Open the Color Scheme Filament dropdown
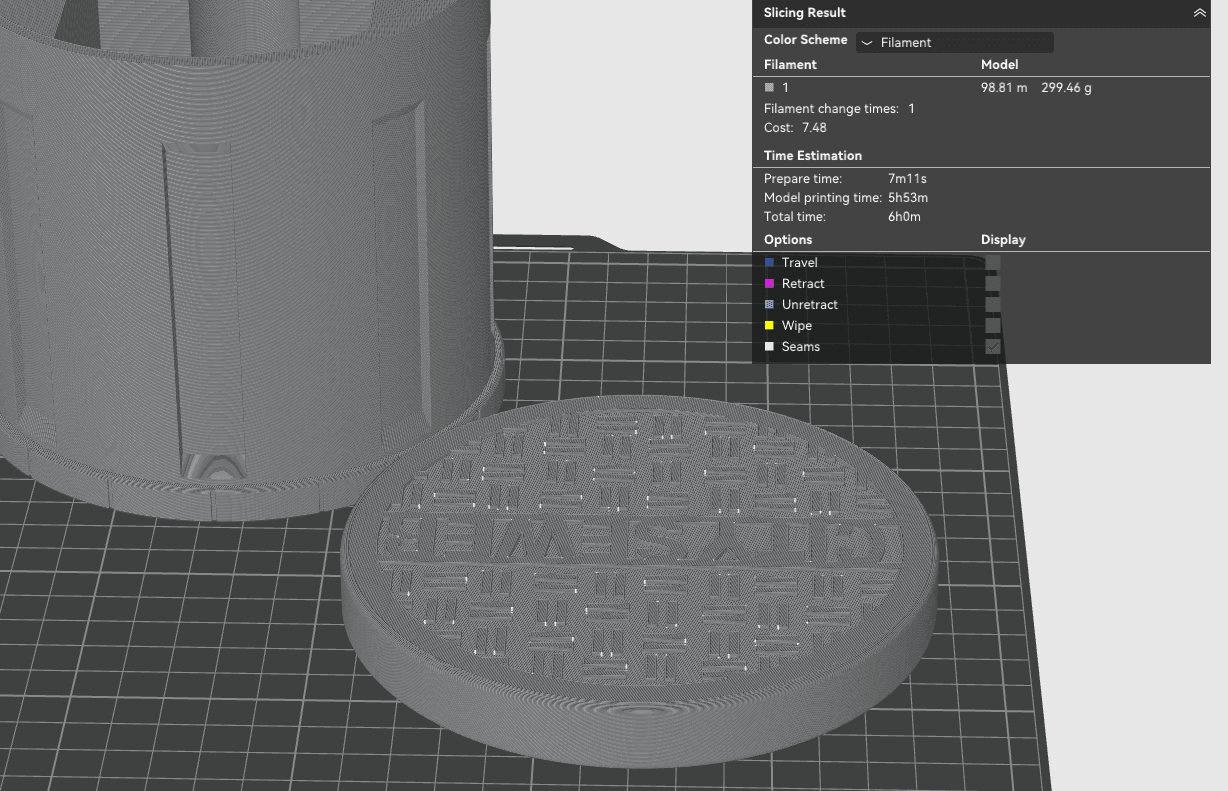 tap(954, 42)
